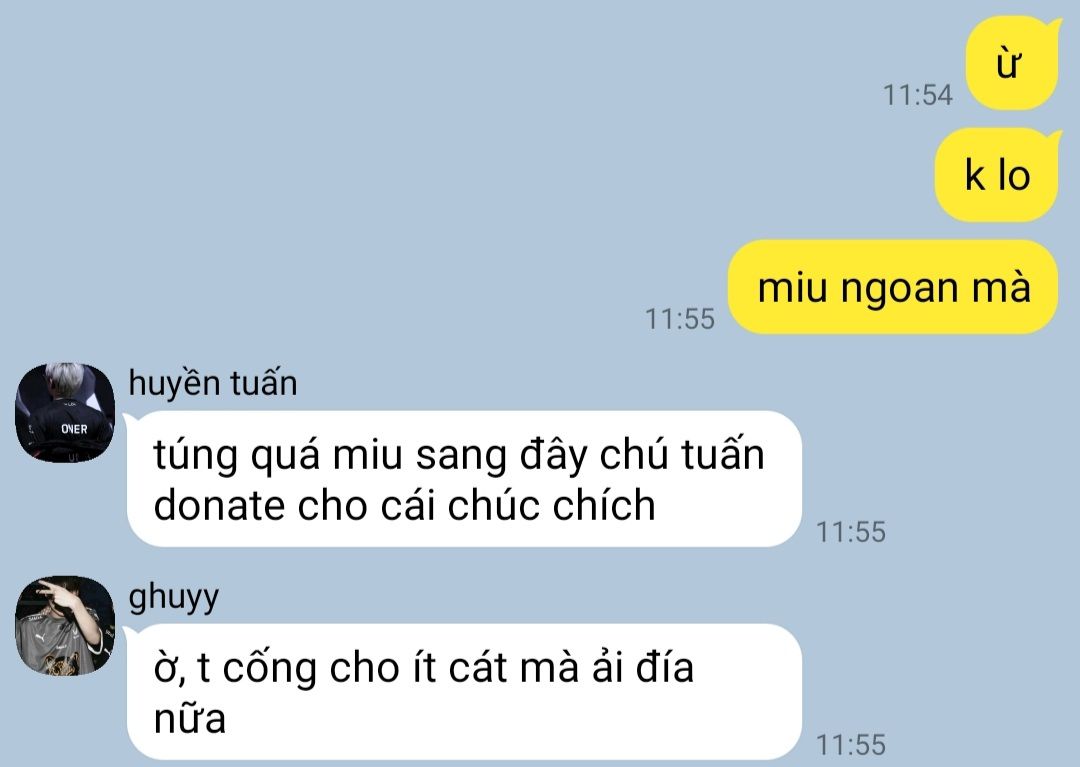Open huyền tuấn's profile avatar
Viewport: 1080px width, 767px height.
(65, 413)
